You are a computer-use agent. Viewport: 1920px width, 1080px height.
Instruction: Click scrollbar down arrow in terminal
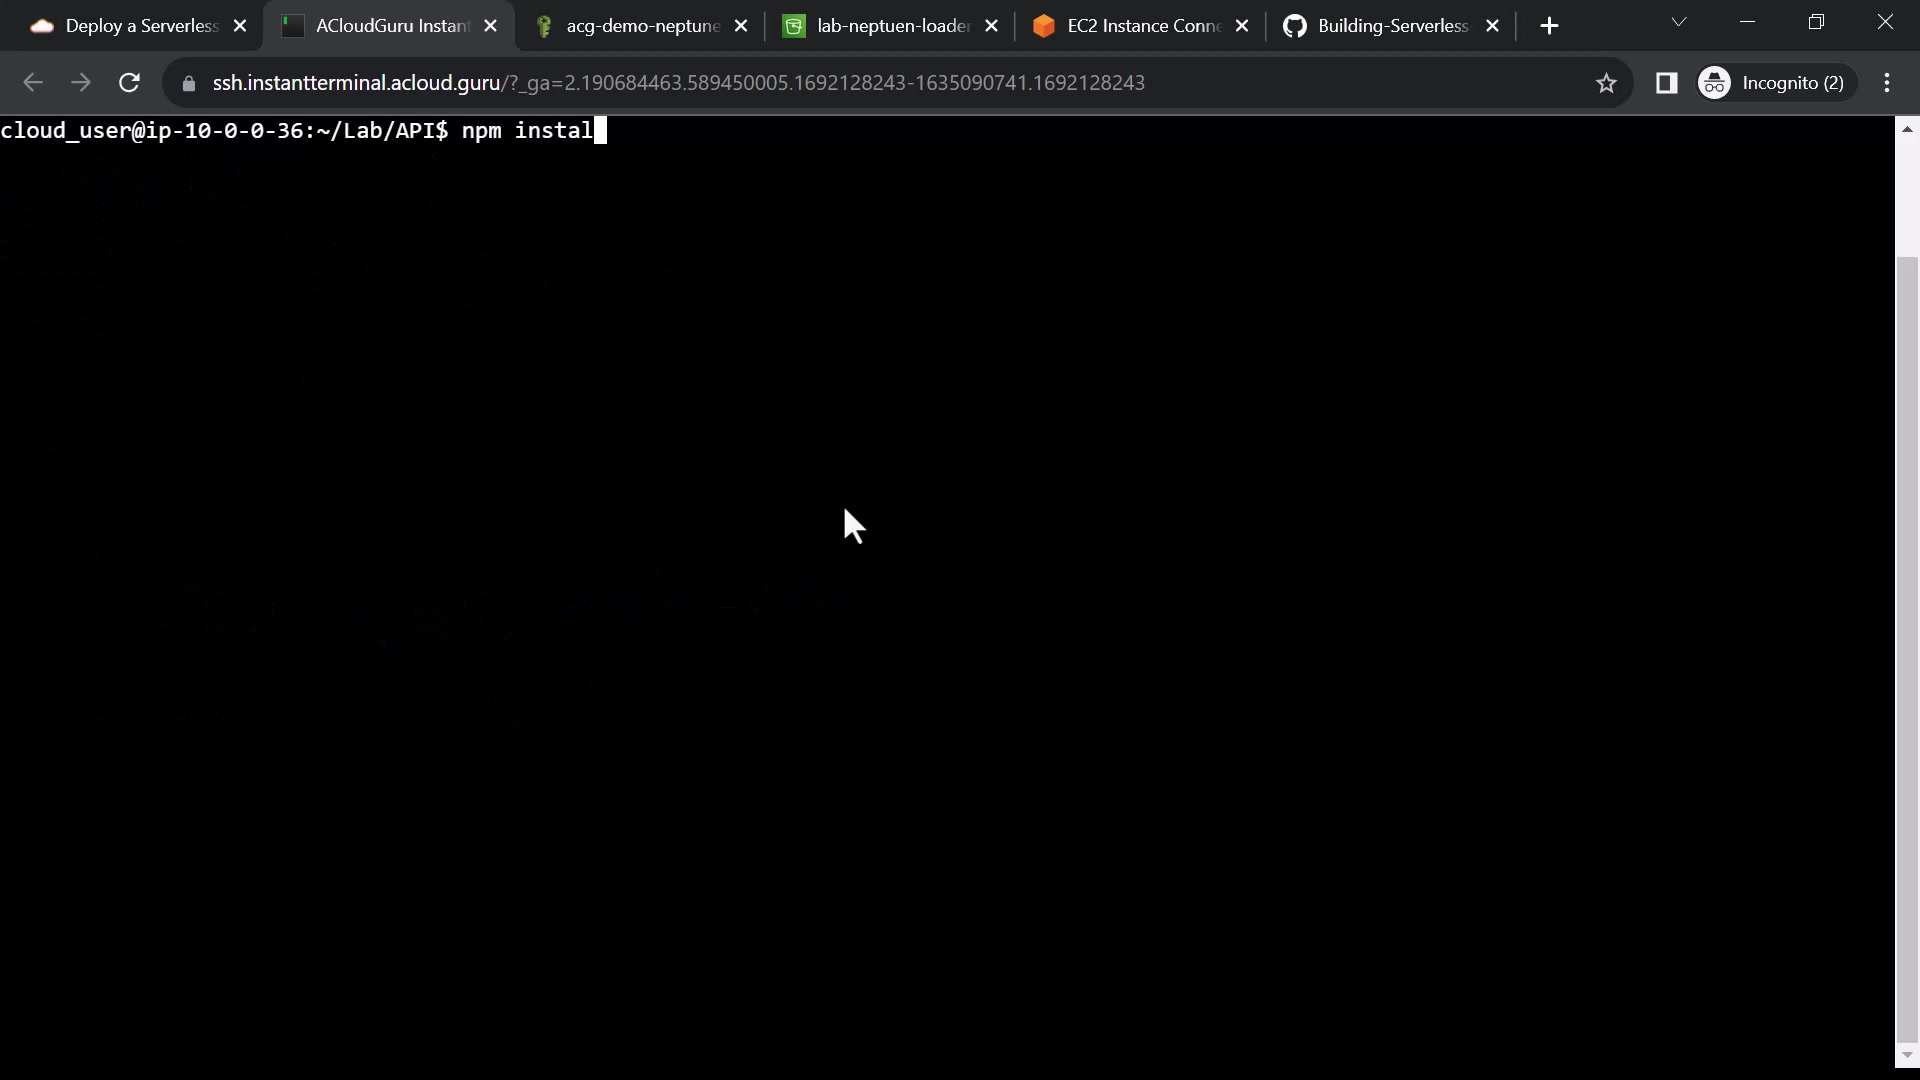[x=1907, y=1055]
